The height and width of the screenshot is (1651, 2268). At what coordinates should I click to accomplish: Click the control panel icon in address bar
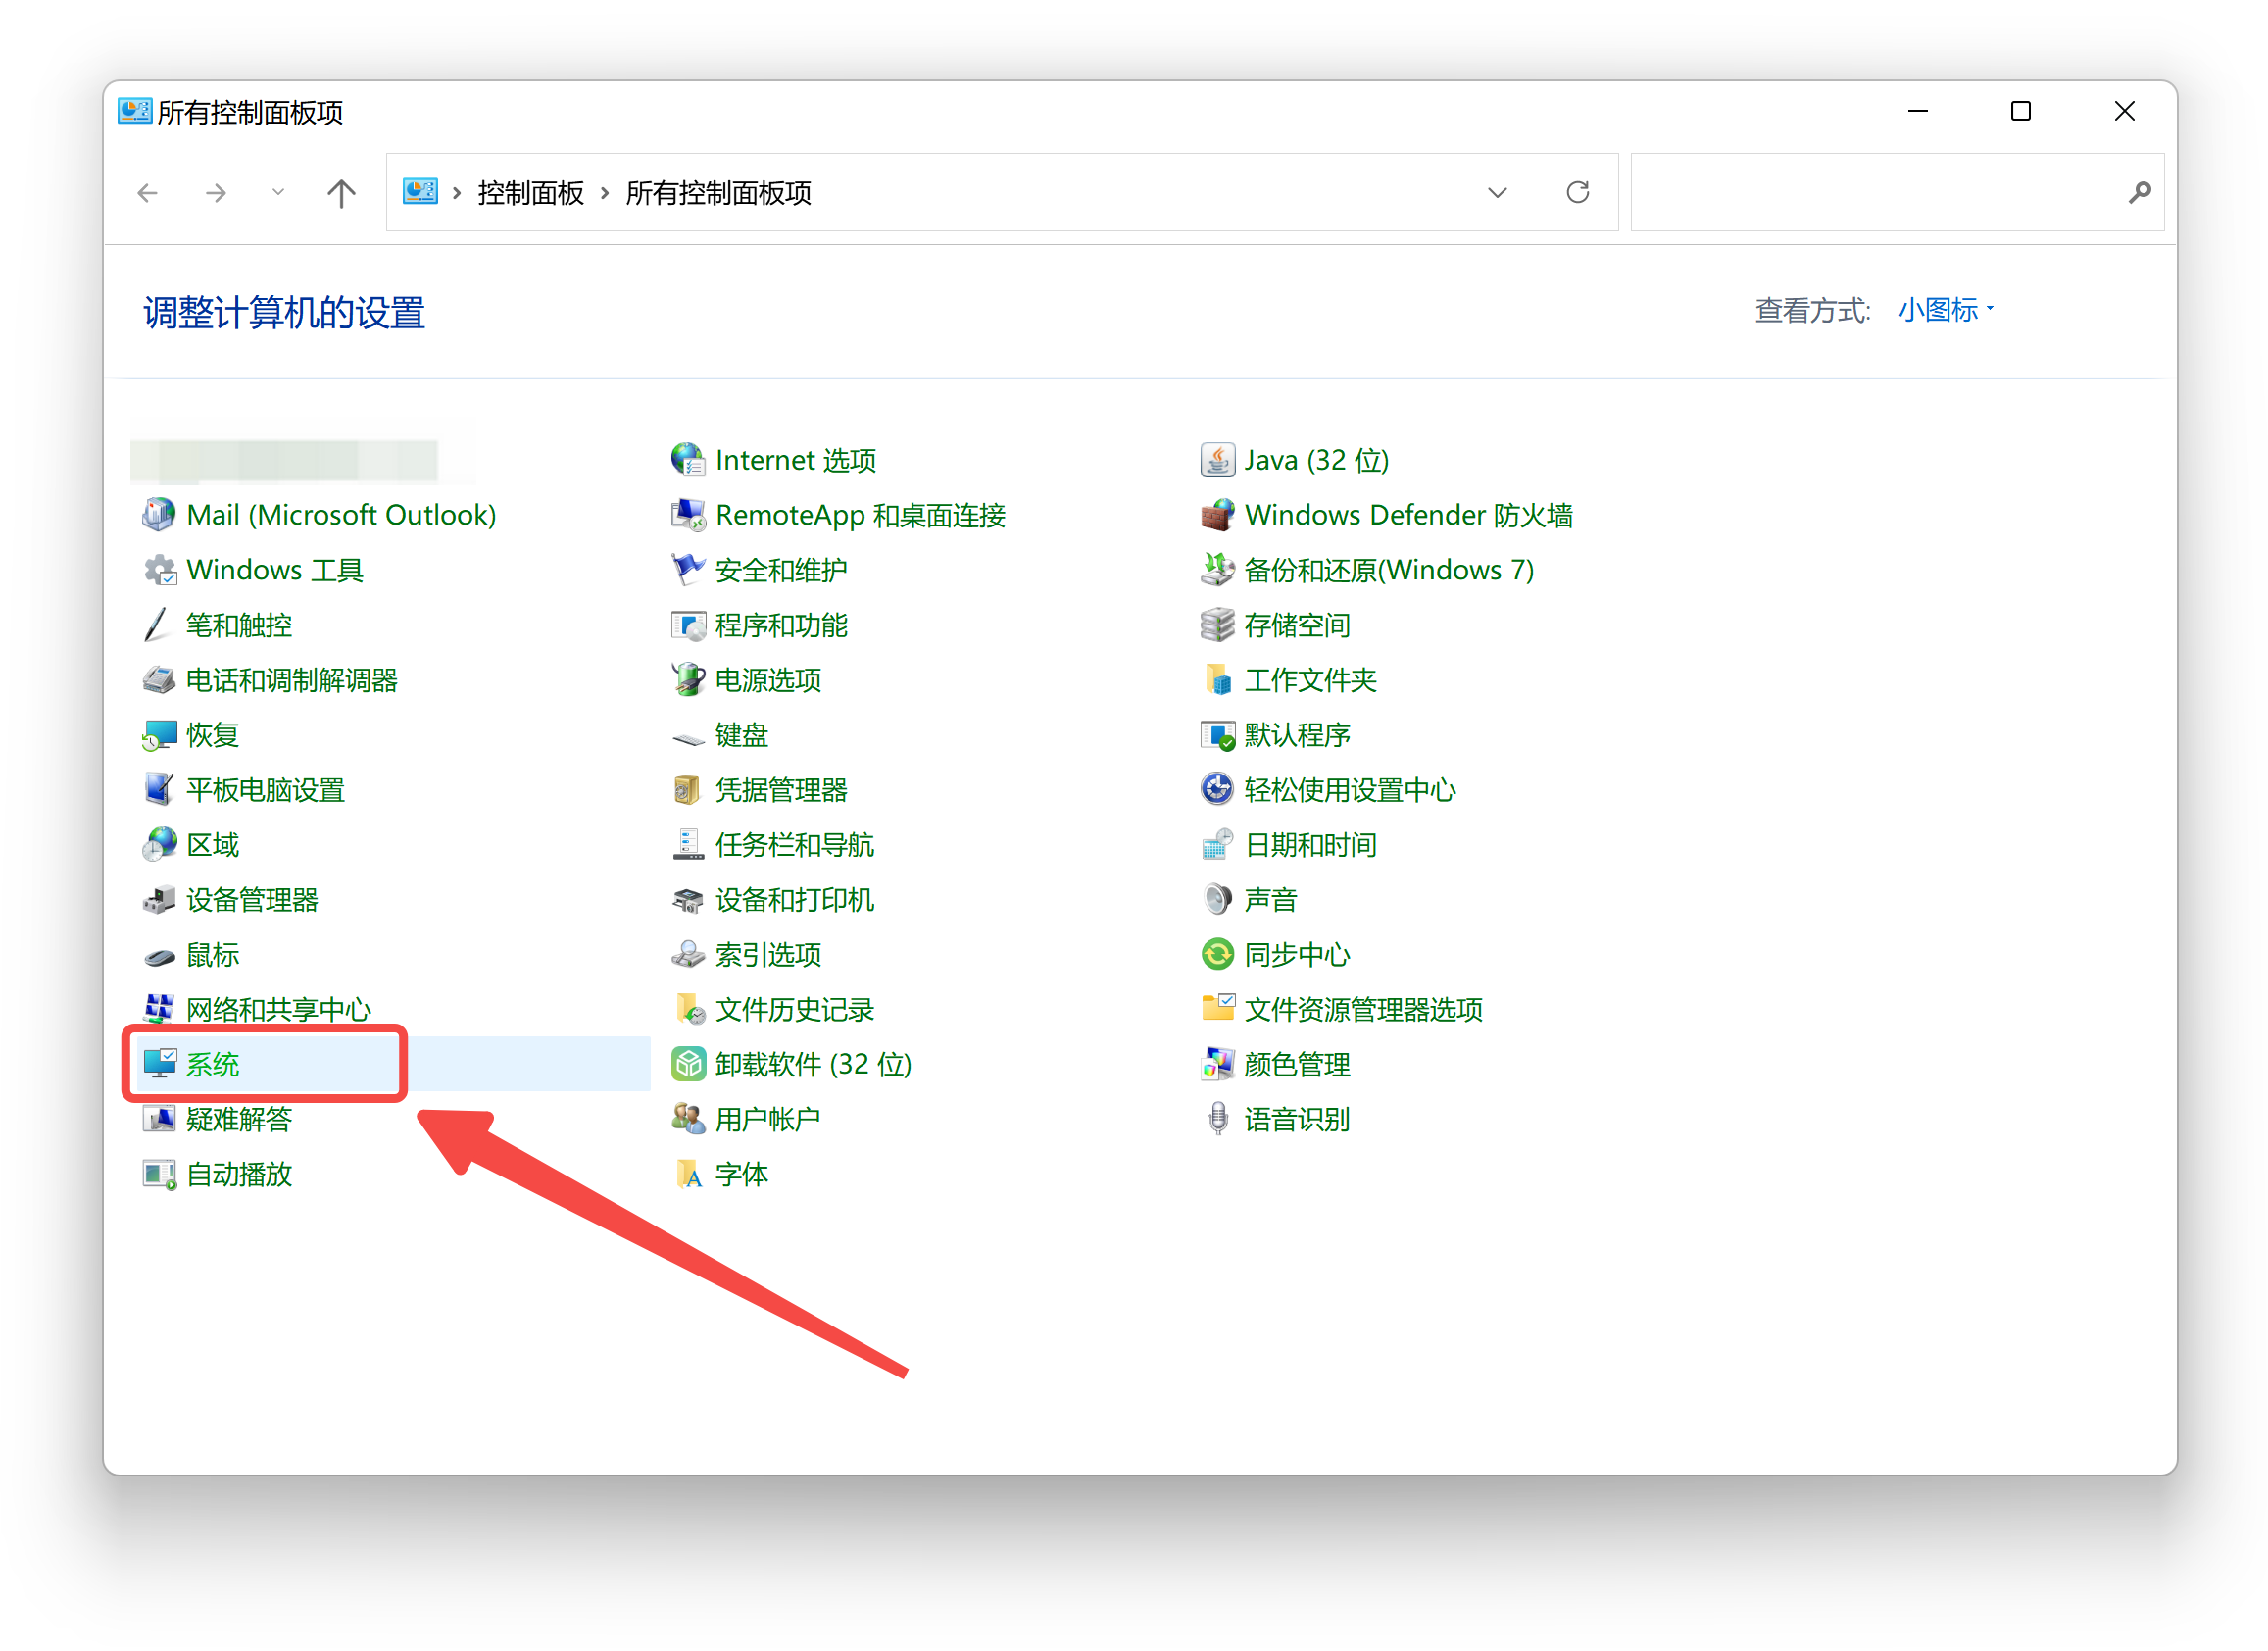420,192
